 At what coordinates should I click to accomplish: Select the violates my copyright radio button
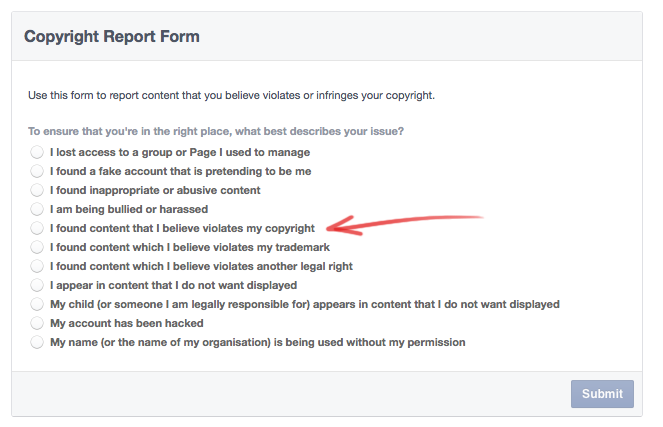coord(37,228)
